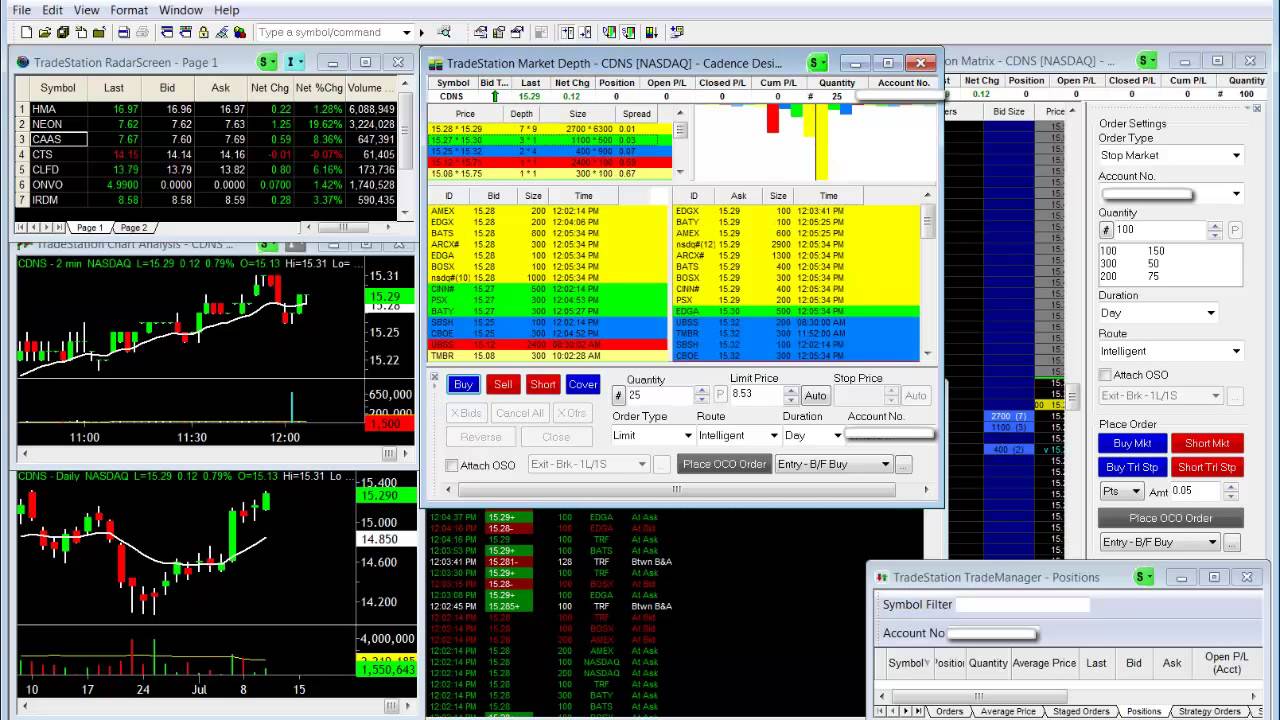
Task: Switch to the Staged Orders tab
Action: (1081, 711)
